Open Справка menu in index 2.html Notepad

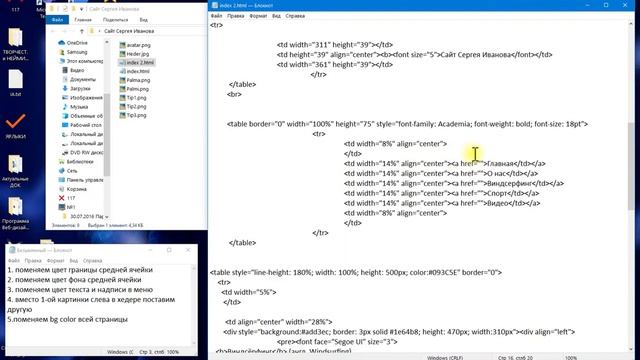click(x=295, y=16)
